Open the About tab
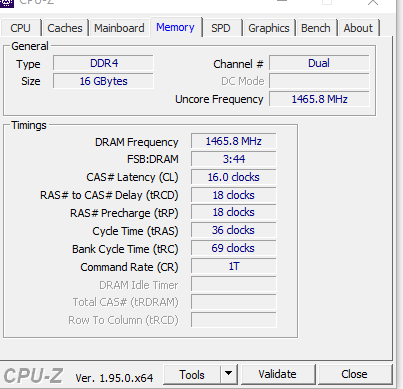This screenshot has height=389, width=403. pyautogui.click(x=358, y=28)
